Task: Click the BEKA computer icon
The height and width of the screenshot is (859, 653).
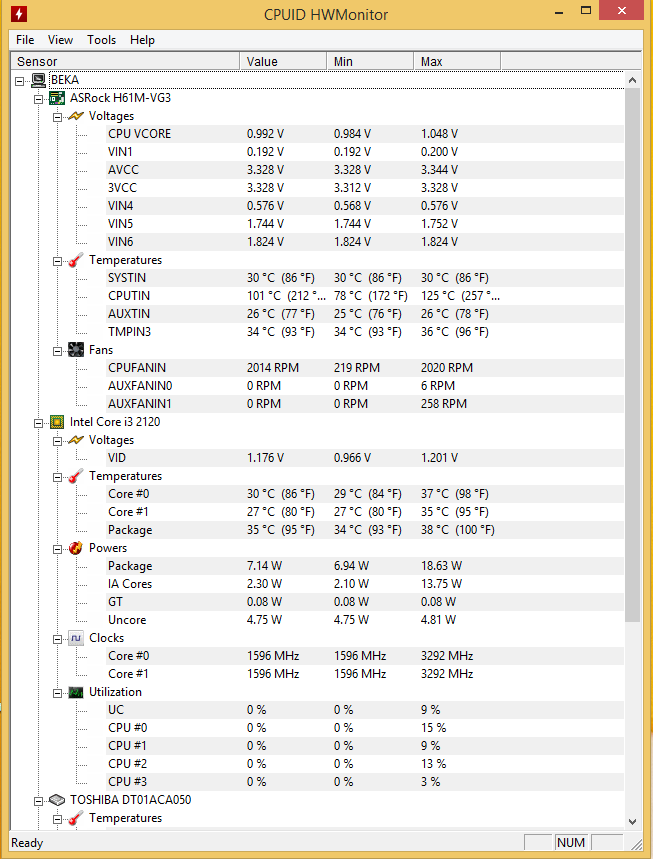Action: (x=39, y=80)
